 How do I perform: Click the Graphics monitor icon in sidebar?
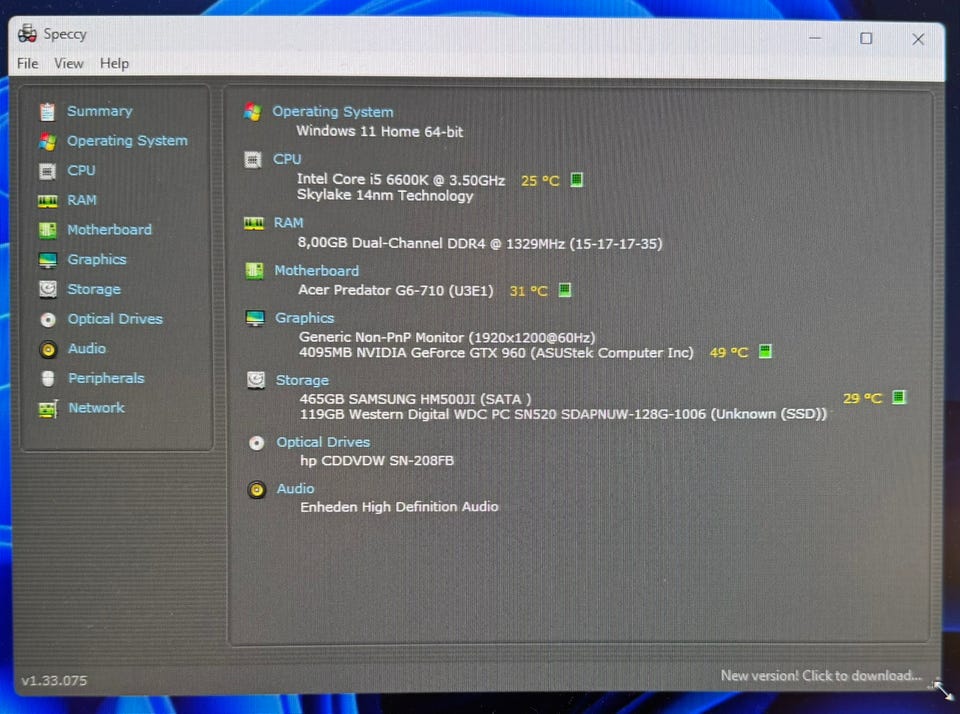[x=47, y=260]
